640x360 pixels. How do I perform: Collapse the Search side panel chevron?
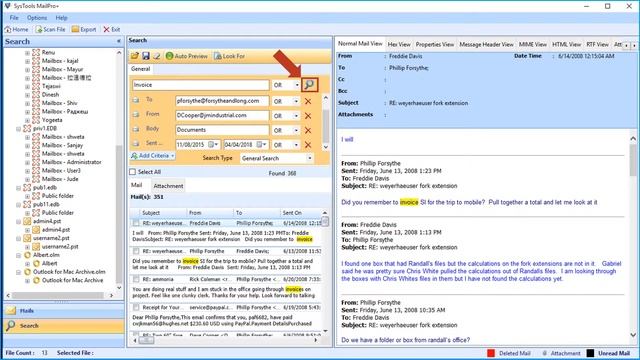119,41
